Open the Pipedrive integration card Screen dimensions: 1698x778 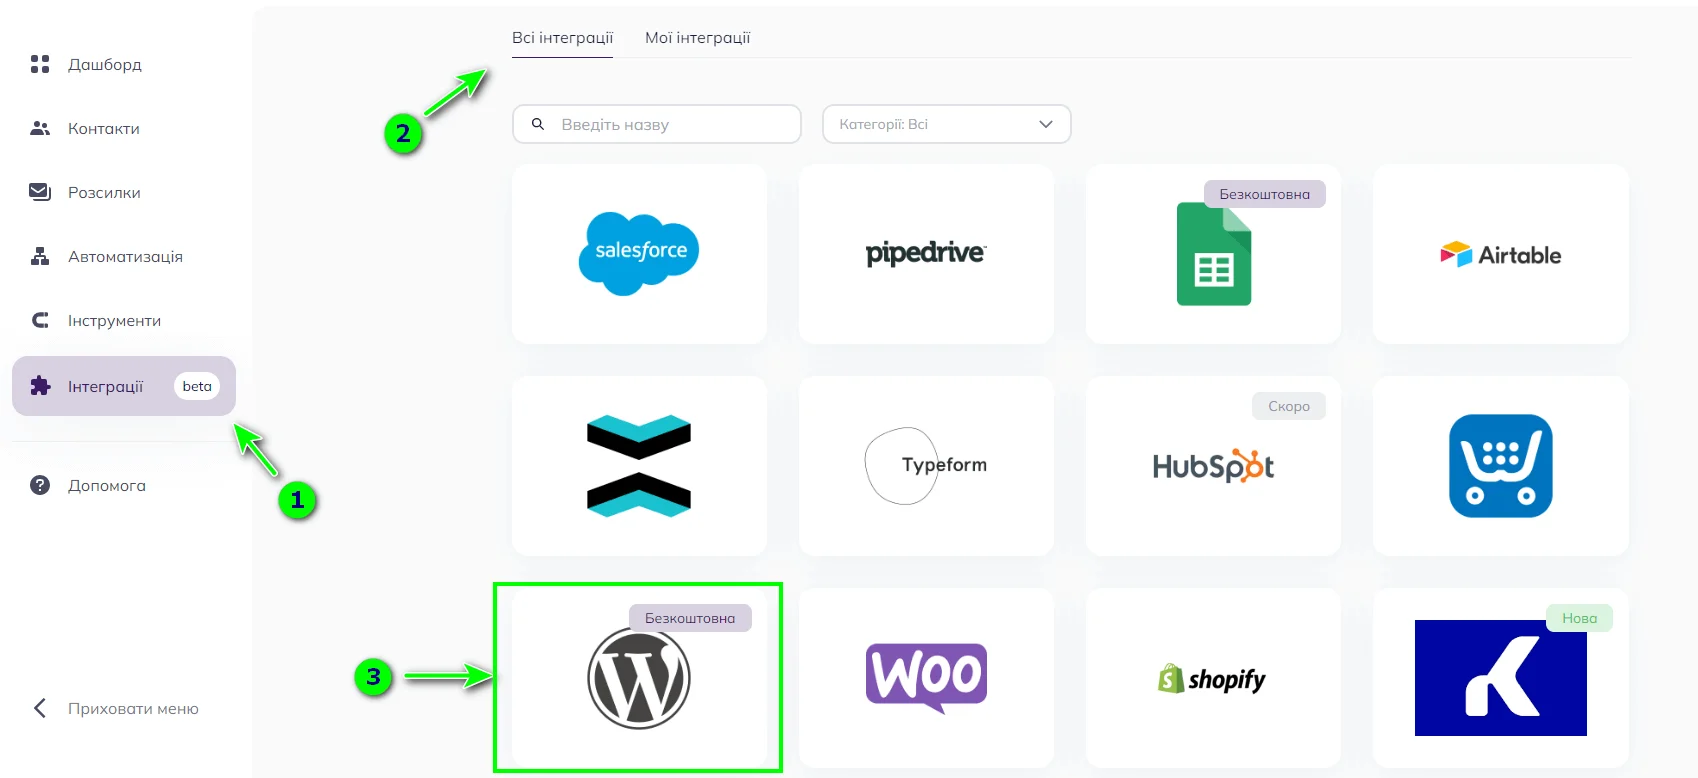point(926,254)
